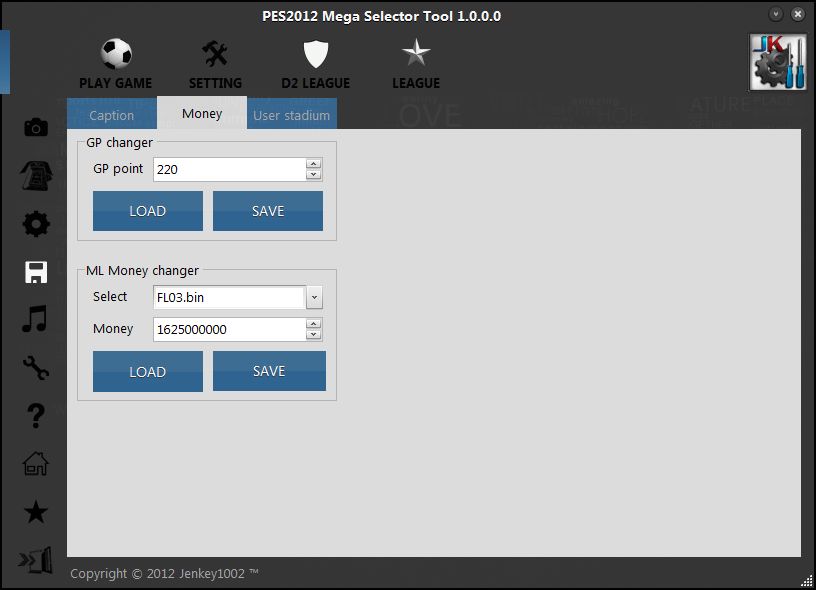Screen dimensions: 816x590
Task: Click SAVE in ML Money changer
Action: (269, 371)
